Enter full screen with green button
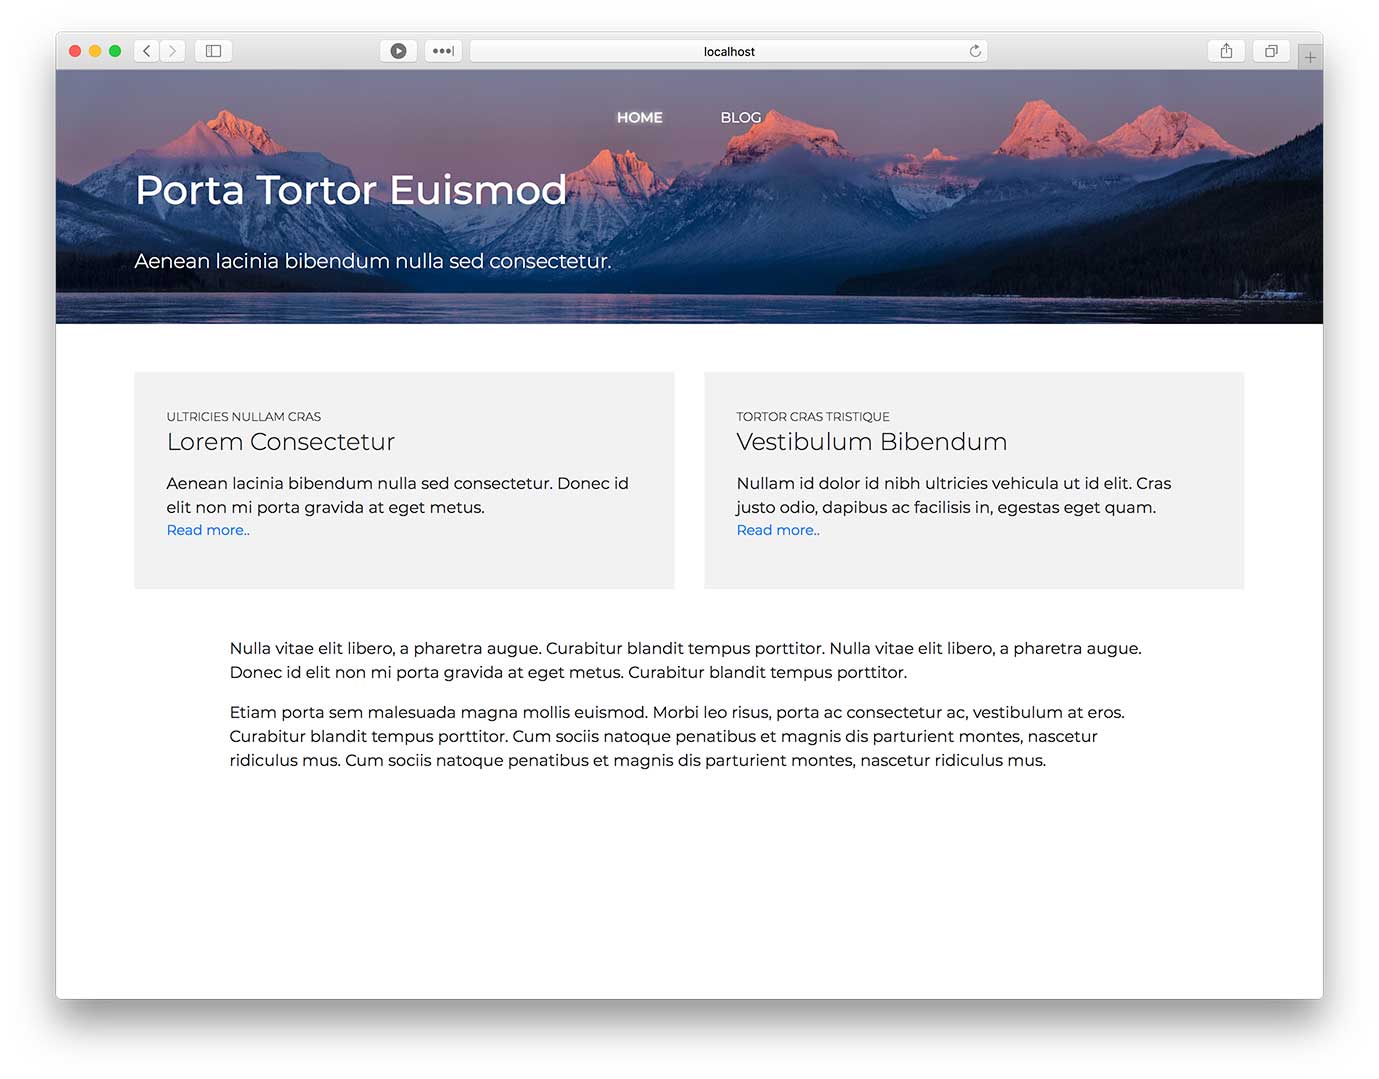 click(x=115, y=51)
